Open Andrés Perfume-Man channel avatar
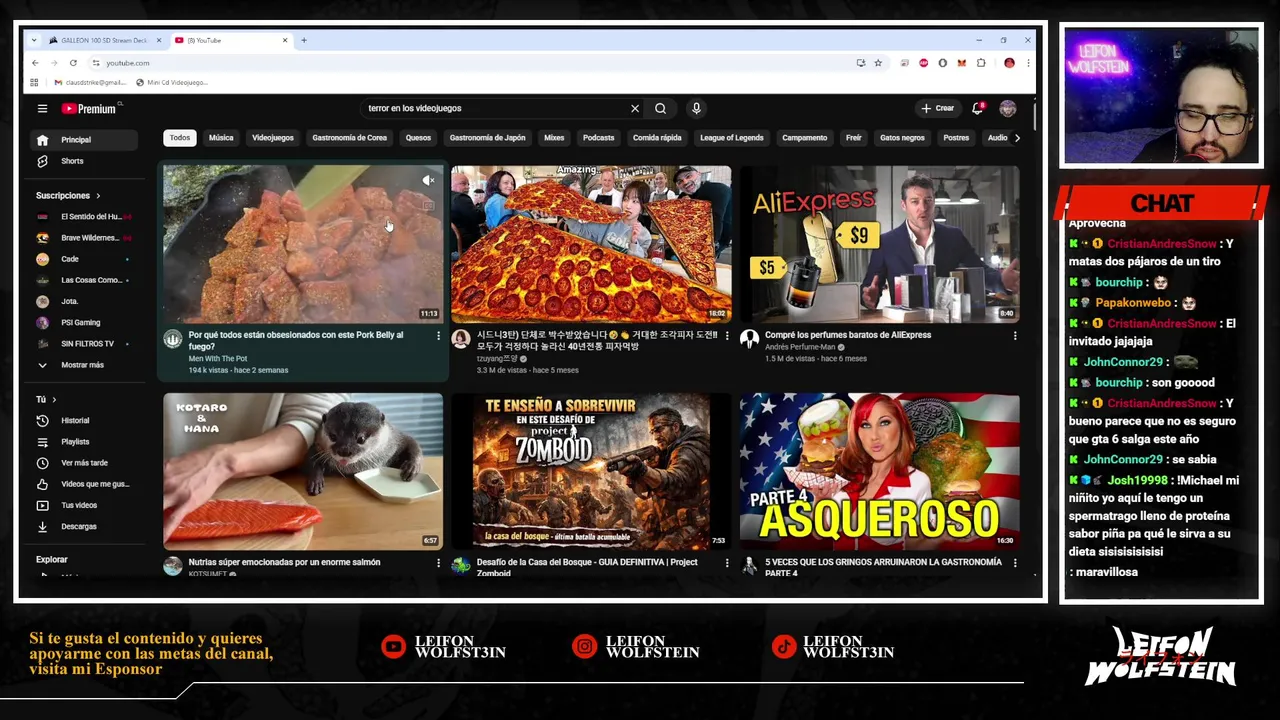 point(749,339)
